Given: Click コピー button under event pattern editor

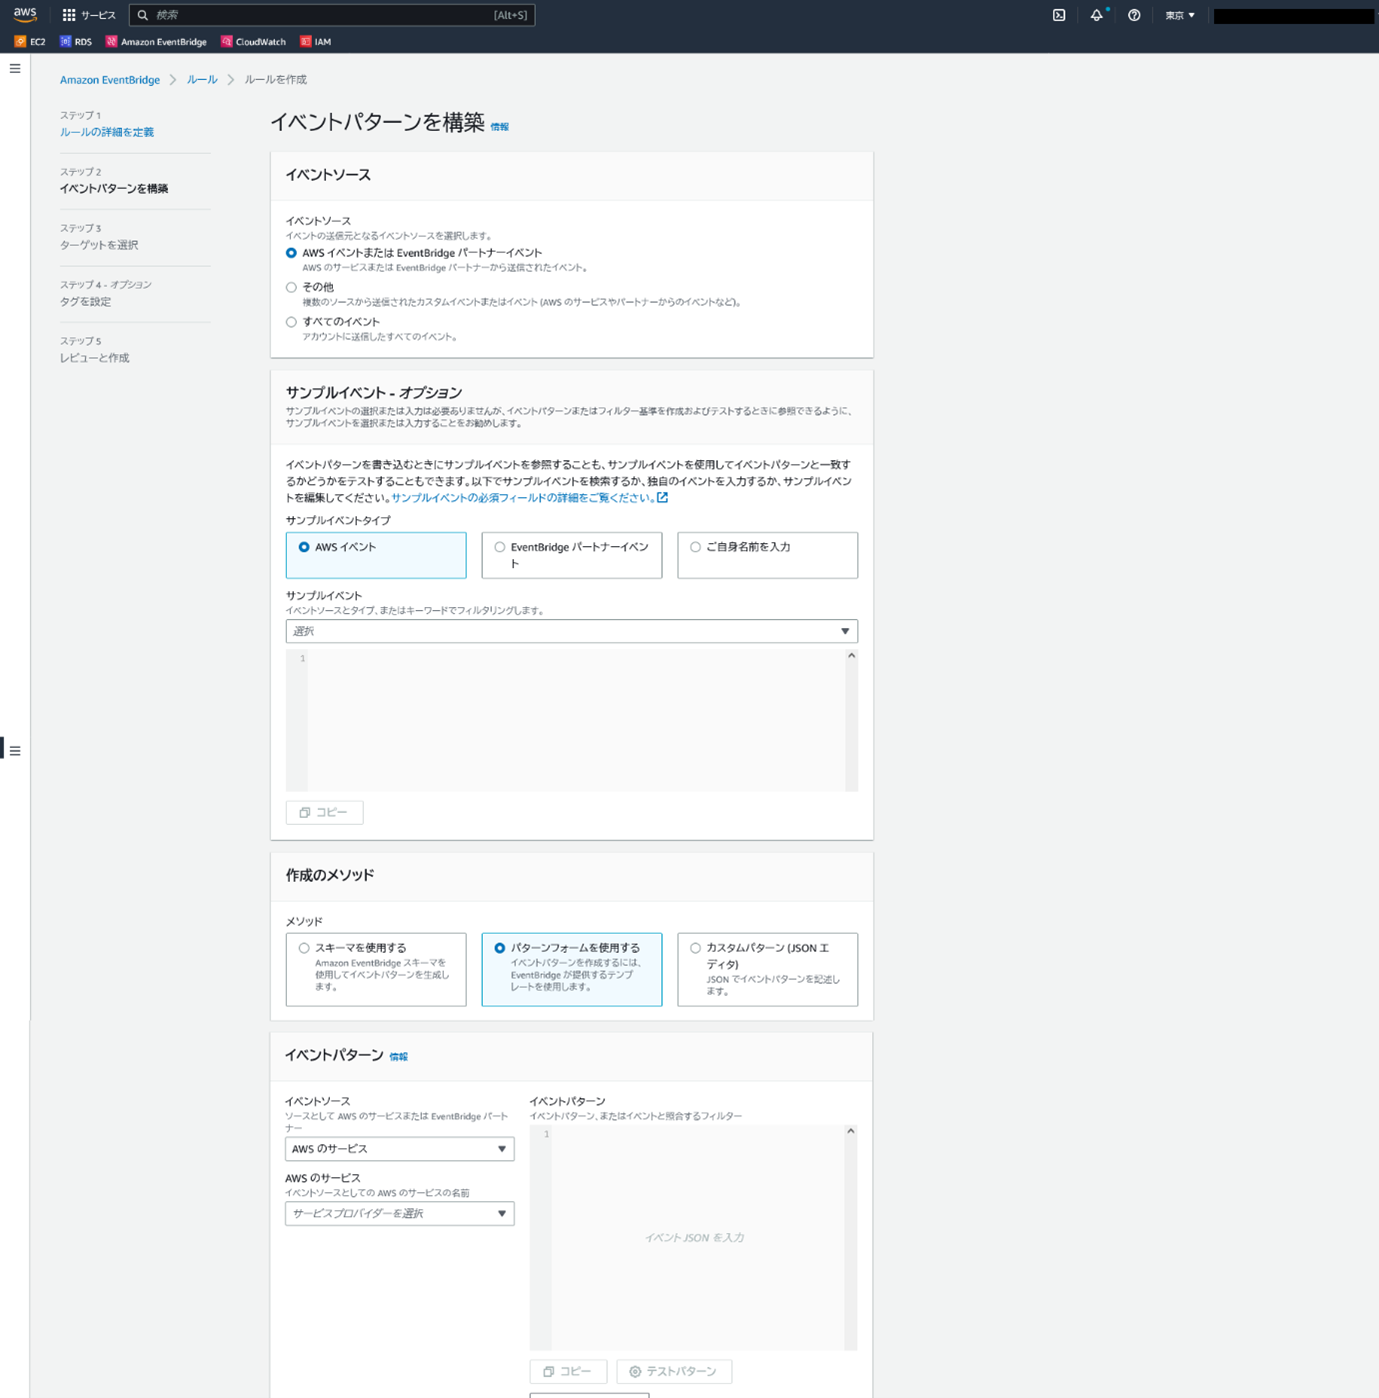Looking at the screenshot, I should coord(568,1371).
